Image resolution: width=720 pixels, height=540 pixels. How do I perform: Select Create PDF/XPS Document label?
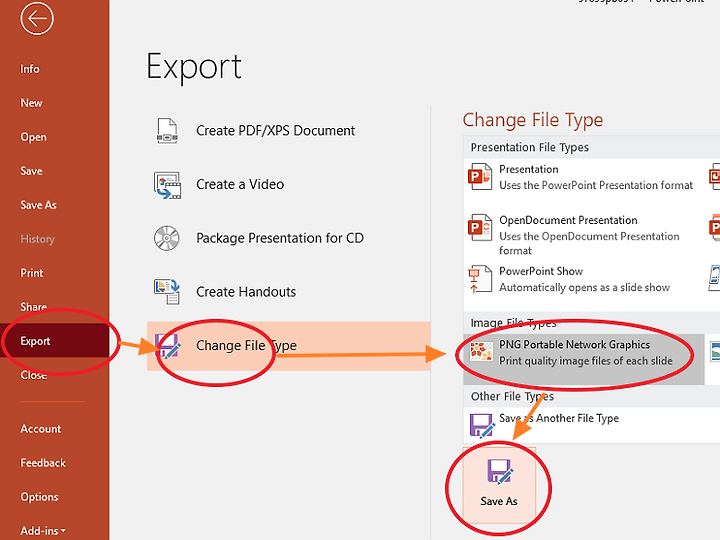pos(276,131)
